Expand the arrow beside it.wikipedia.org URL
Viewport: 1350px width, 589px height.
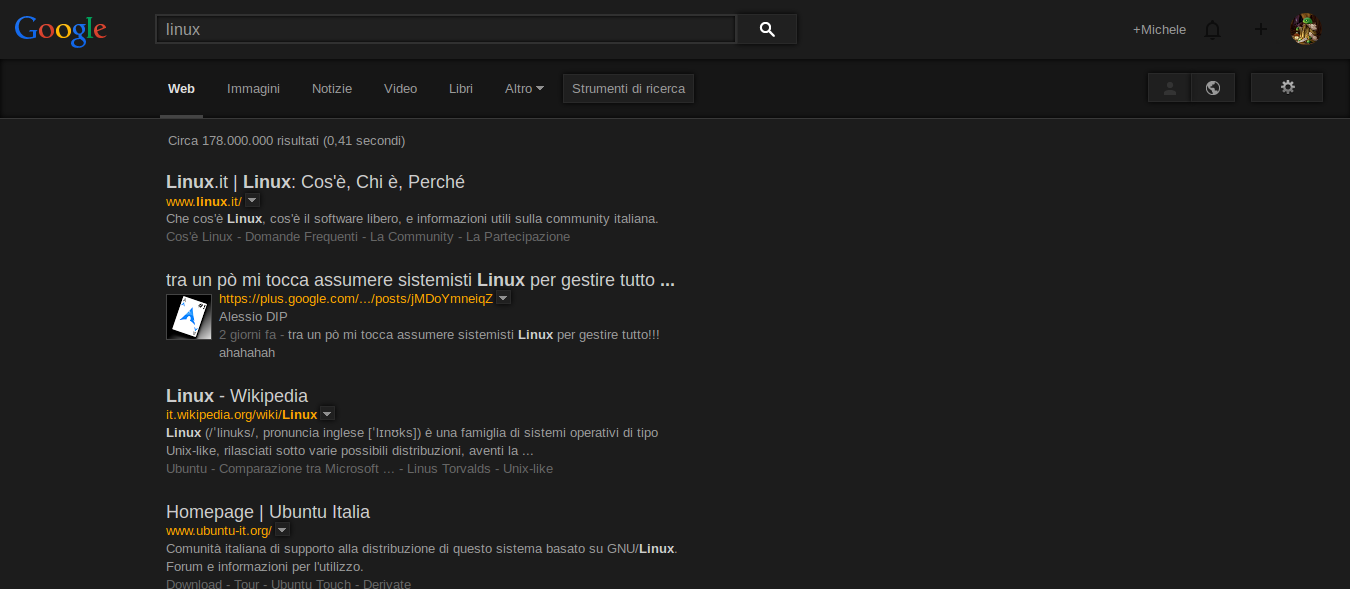tap(327, 414)
